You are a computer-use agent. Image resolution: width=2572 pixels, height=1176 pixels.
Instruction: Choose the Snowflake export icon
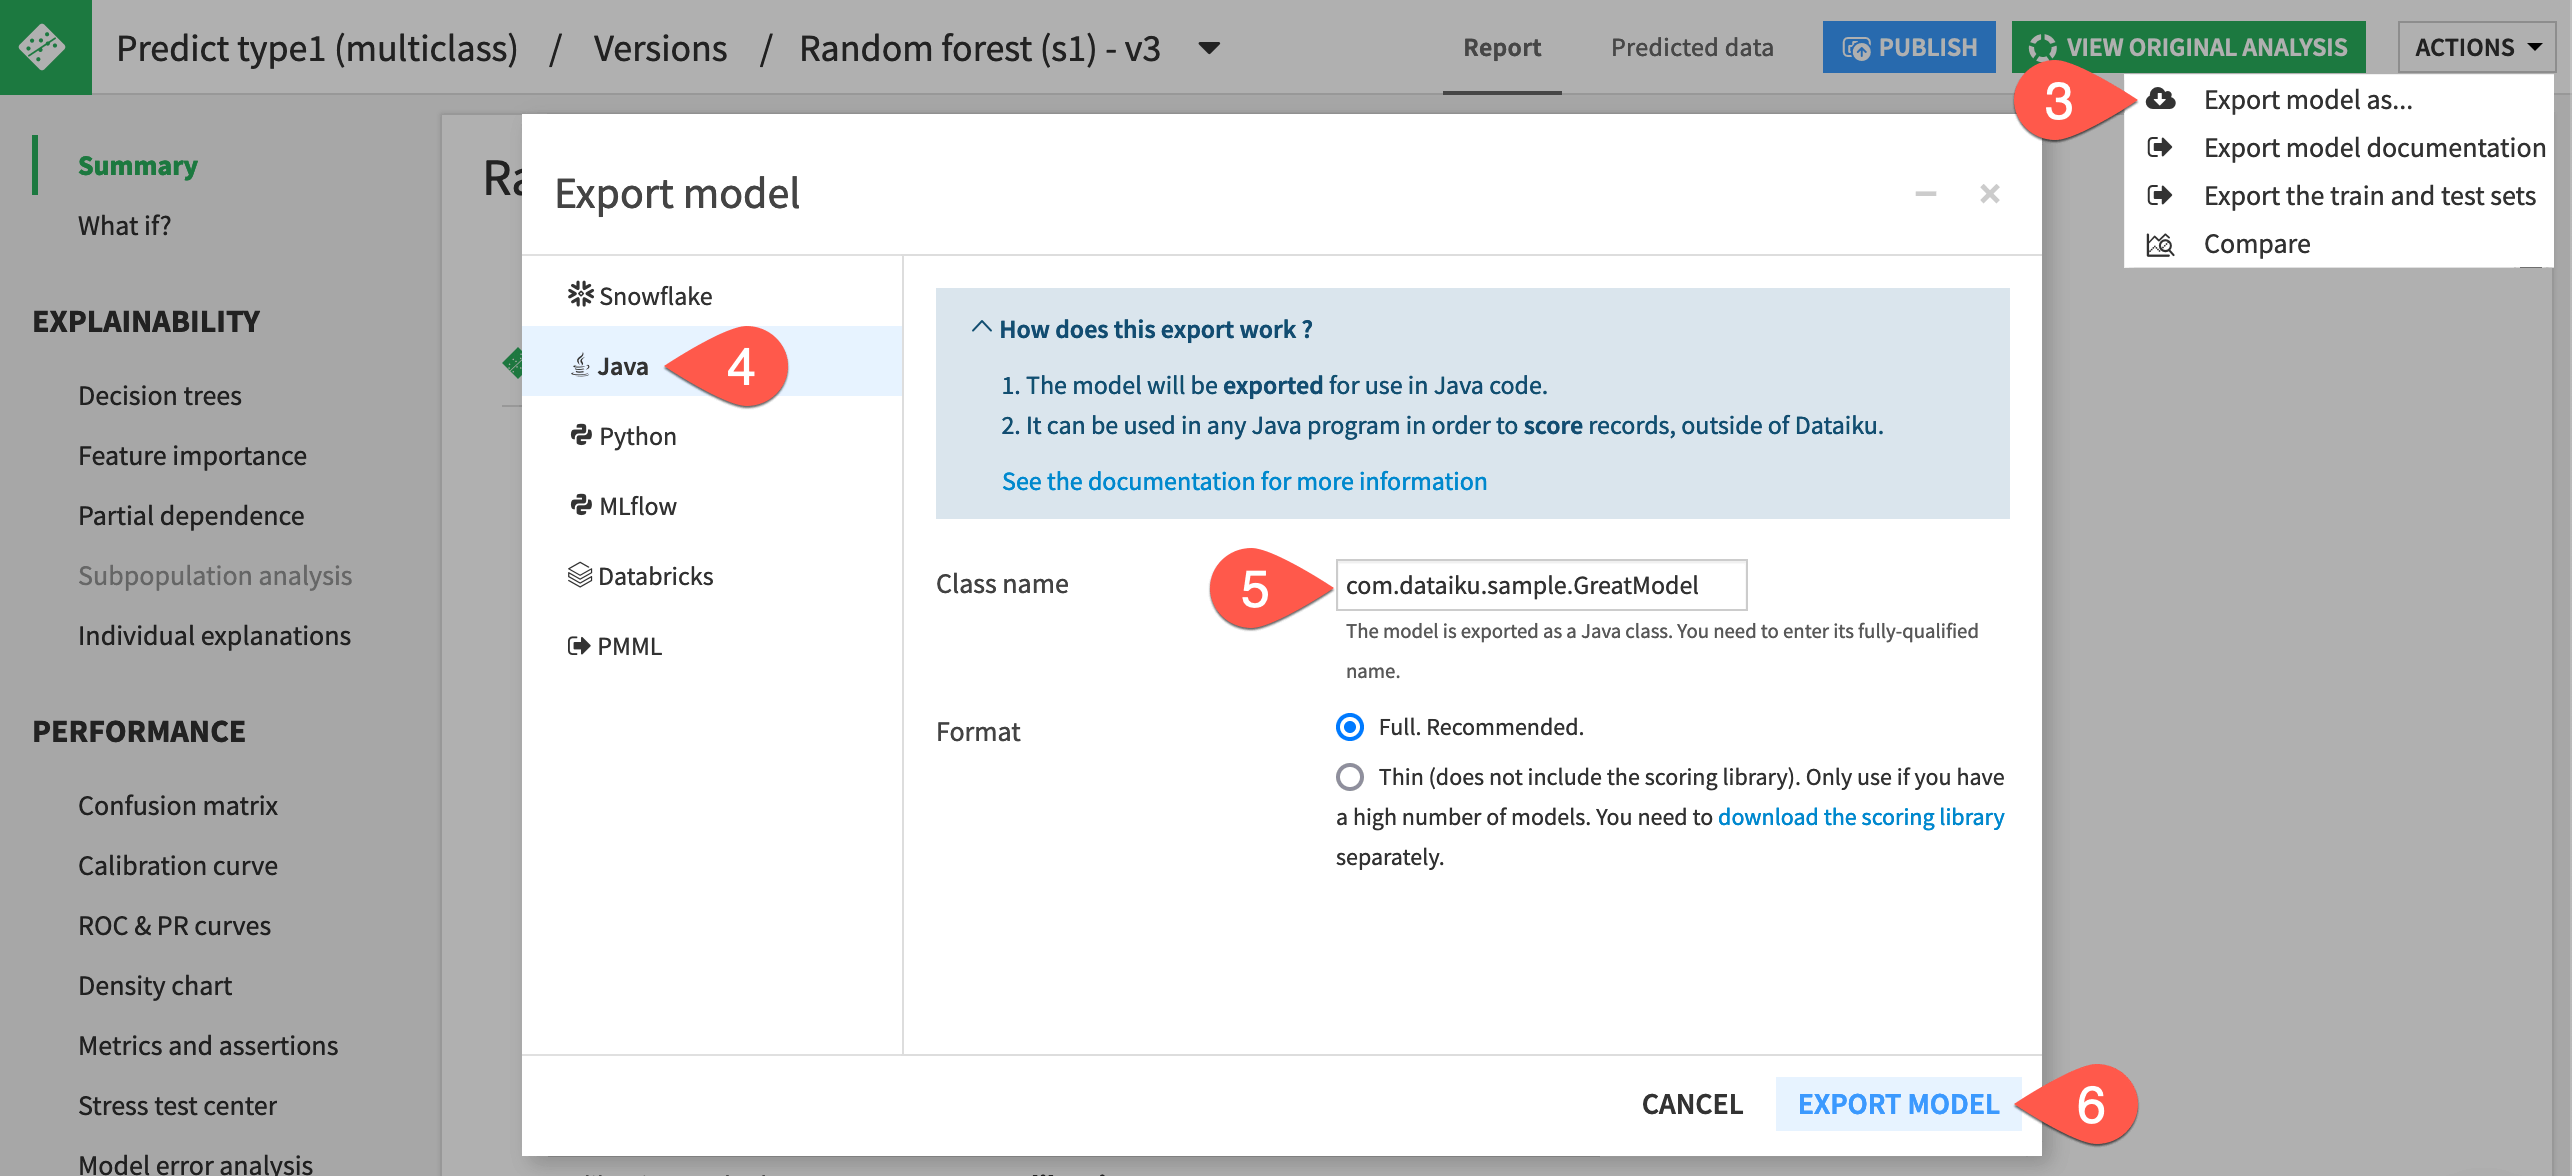(x=579, y=294)
